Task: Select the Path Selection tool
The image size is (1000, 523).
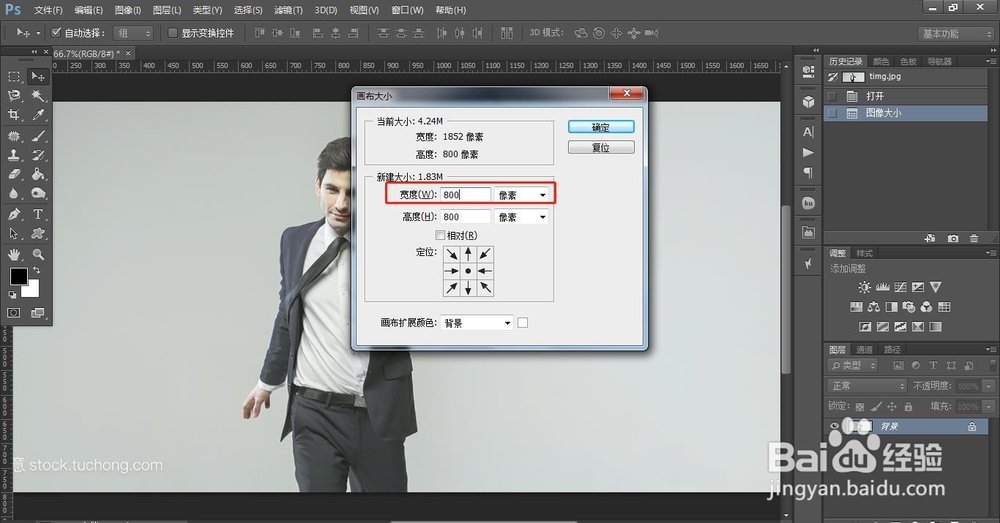Action: pos(13,233)
